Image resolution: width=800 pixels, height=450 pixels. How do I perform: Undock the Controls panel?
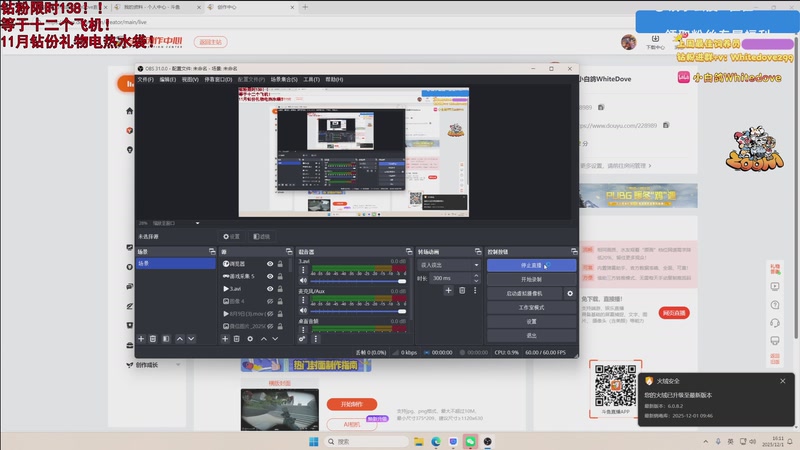click(x=574, y=252)
